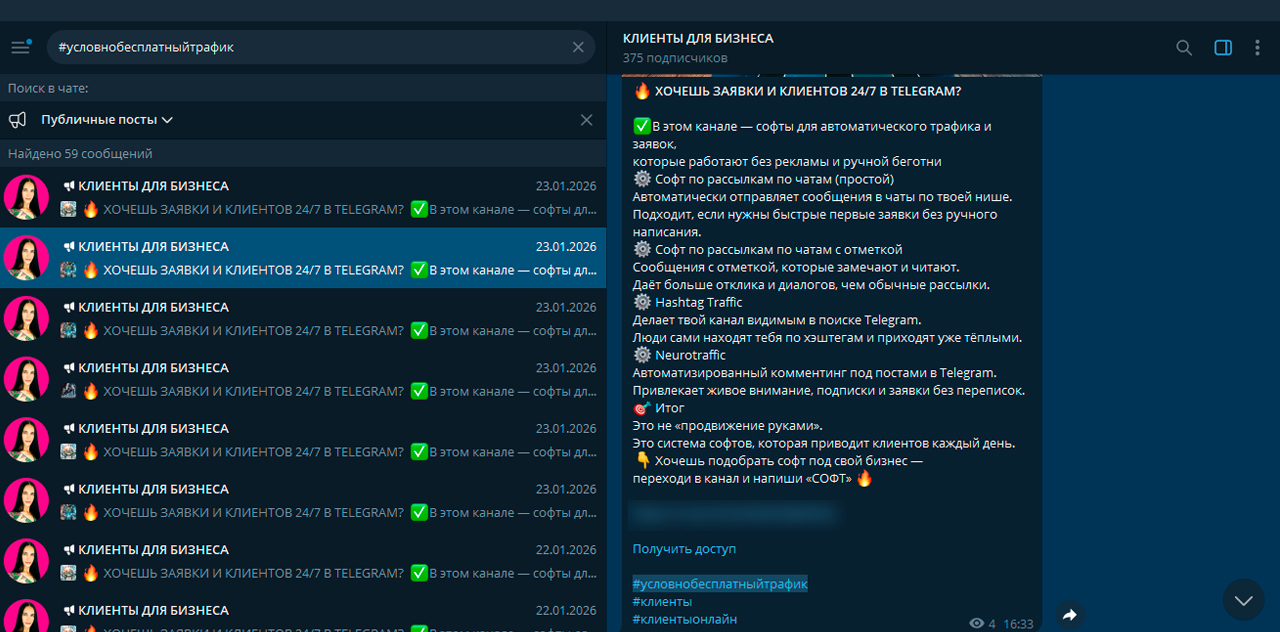The height and width of the screenshot is (632, 1280).
Task: Expand the "Публичные посты" filter dropdown
Action: pyautogui.click(x=107, y=120)
